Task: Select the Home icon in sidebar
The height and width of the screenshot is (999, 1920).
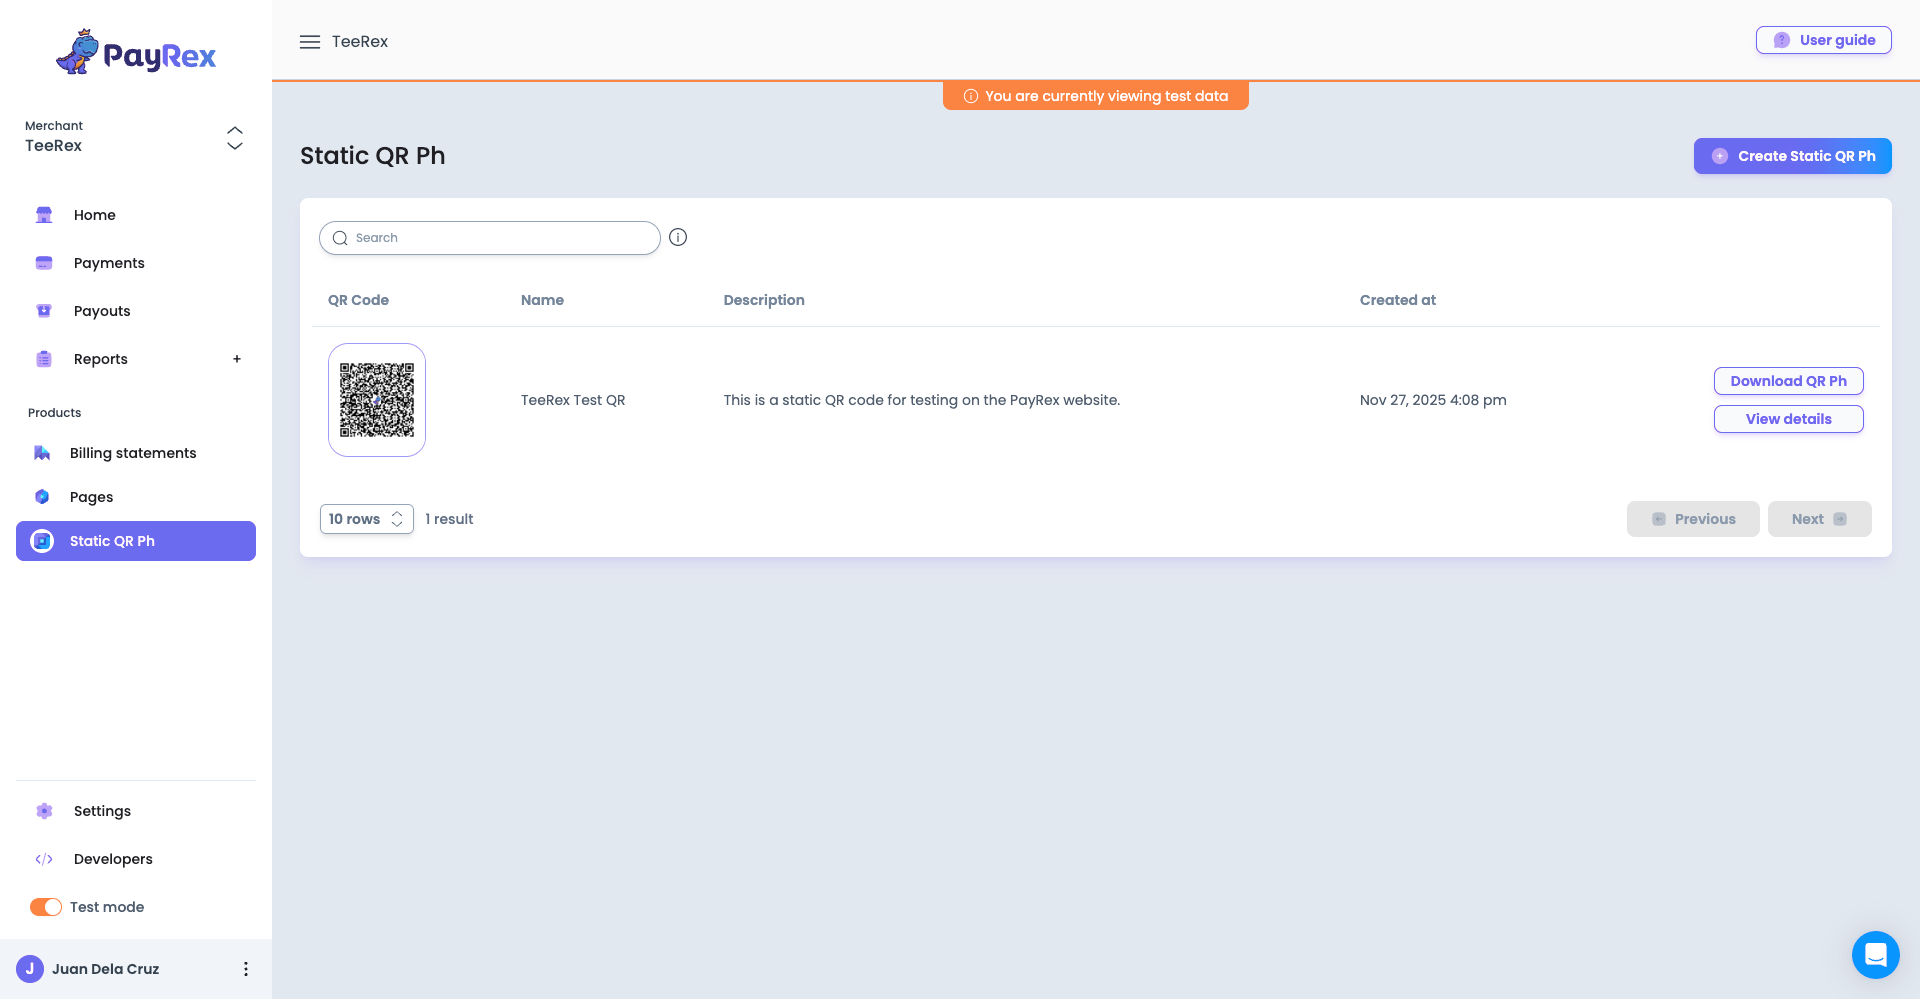Action: 43,214
